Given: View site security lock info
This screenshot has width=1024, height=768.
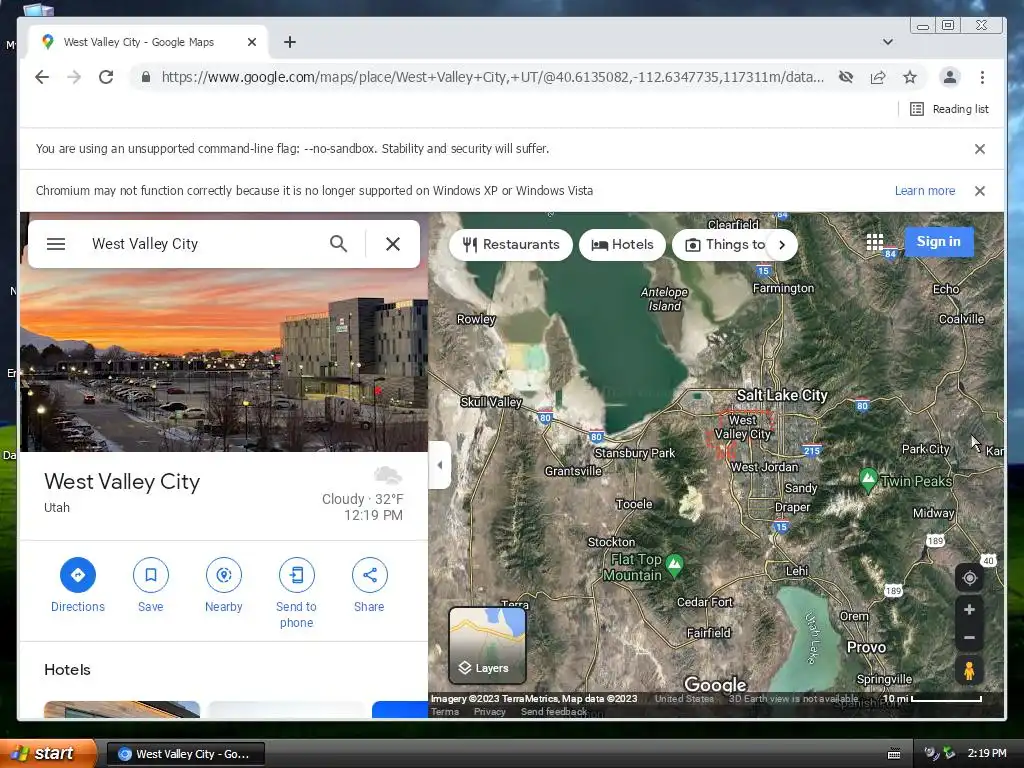Looking at the screenshot, I should tap(146, 77).
